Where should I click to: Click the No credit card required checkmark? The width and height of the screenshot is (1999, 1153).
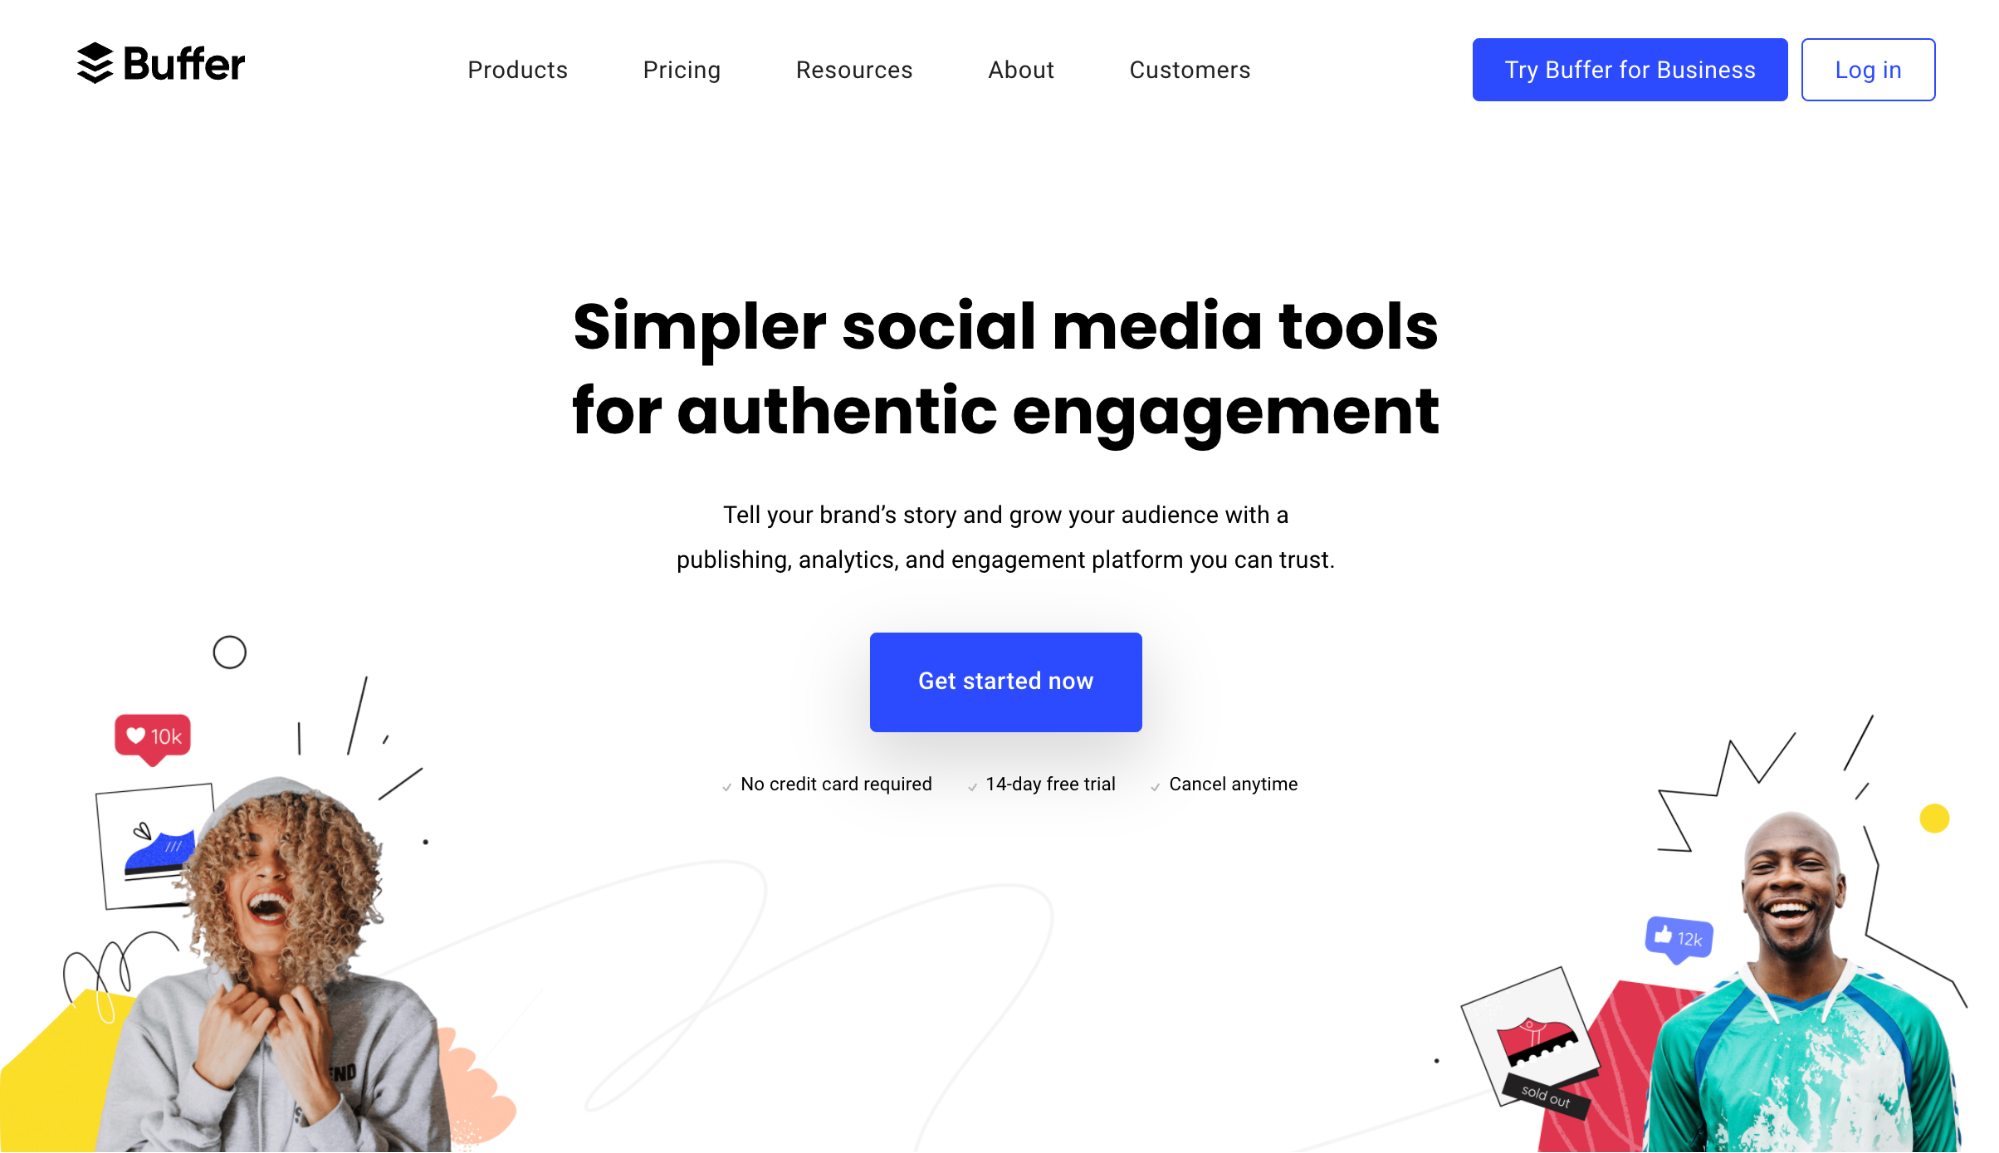coord(724,784)
